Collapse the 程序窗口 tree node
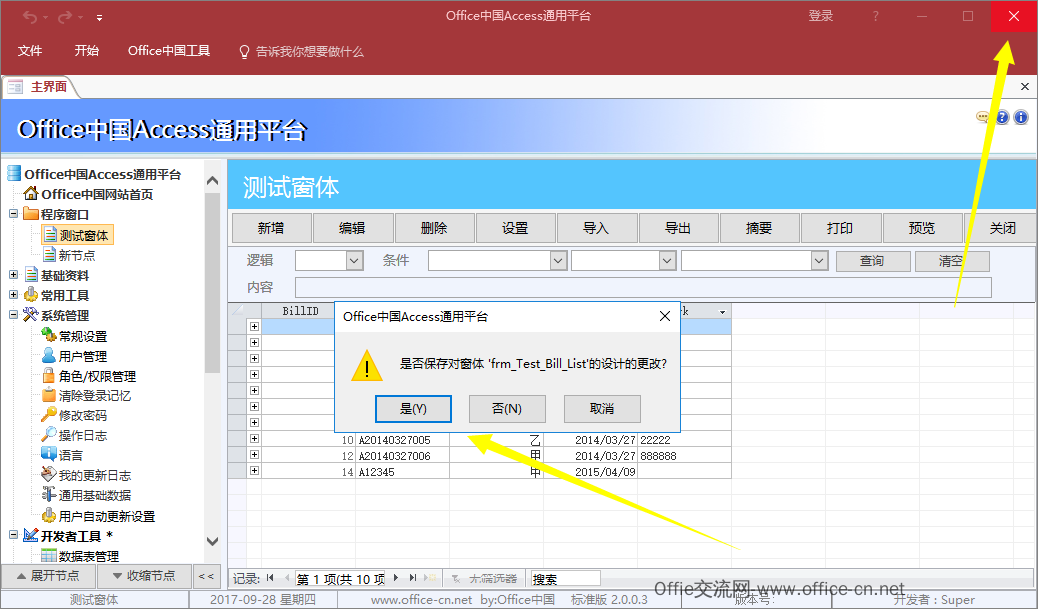 [x=13, y=214]
